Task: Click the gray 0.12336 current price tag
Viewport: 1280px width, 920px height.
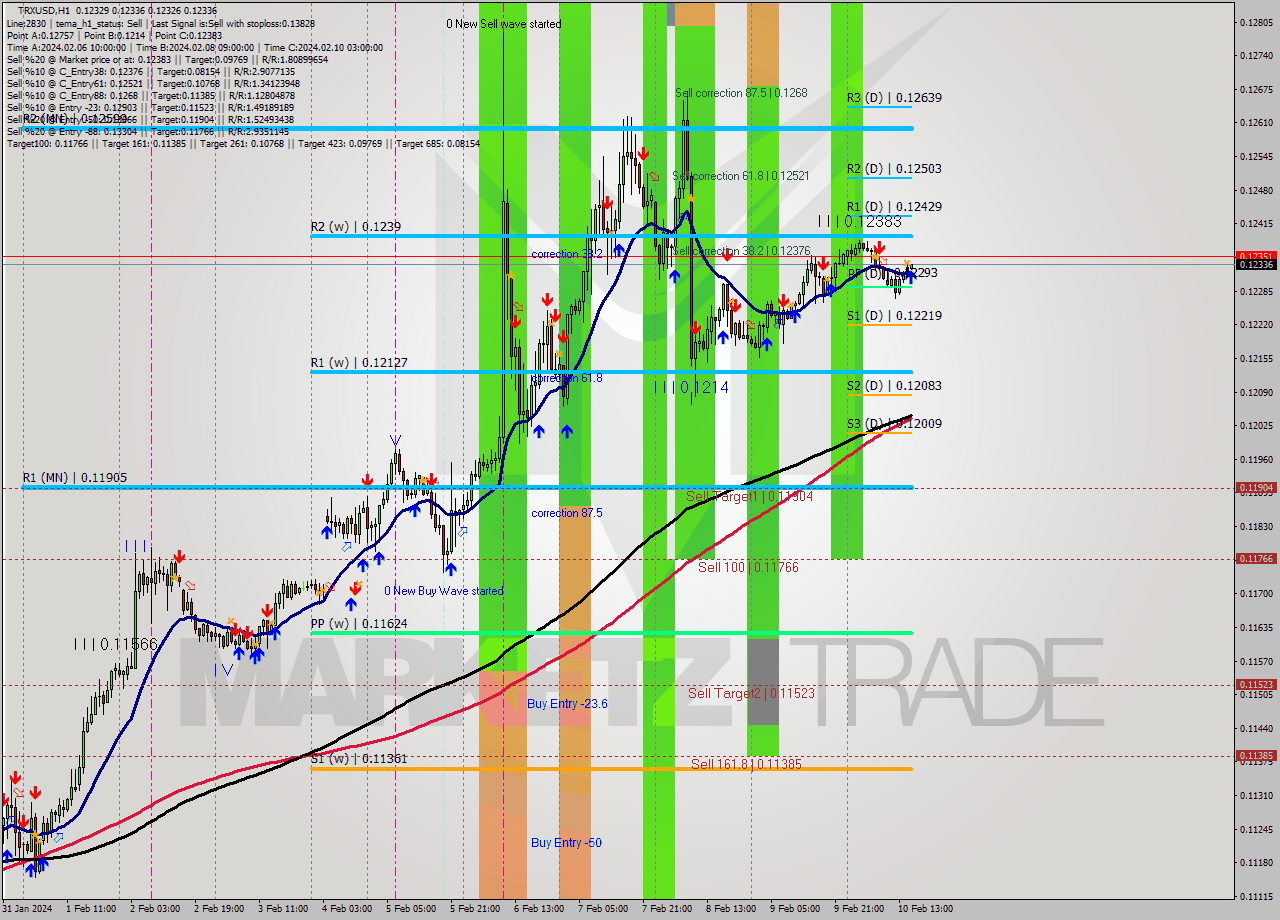Action: click(x=1256, y=264)
